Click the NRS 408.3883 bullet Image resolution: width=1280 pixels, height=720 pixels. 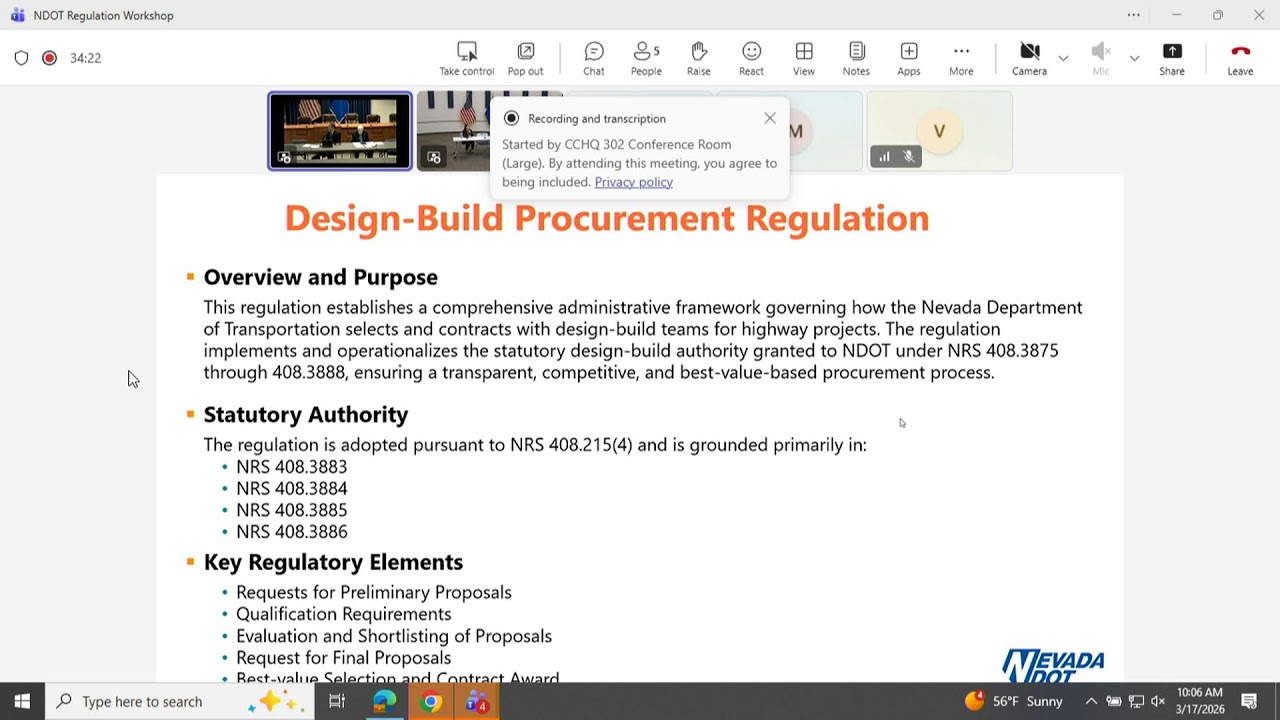291,467
